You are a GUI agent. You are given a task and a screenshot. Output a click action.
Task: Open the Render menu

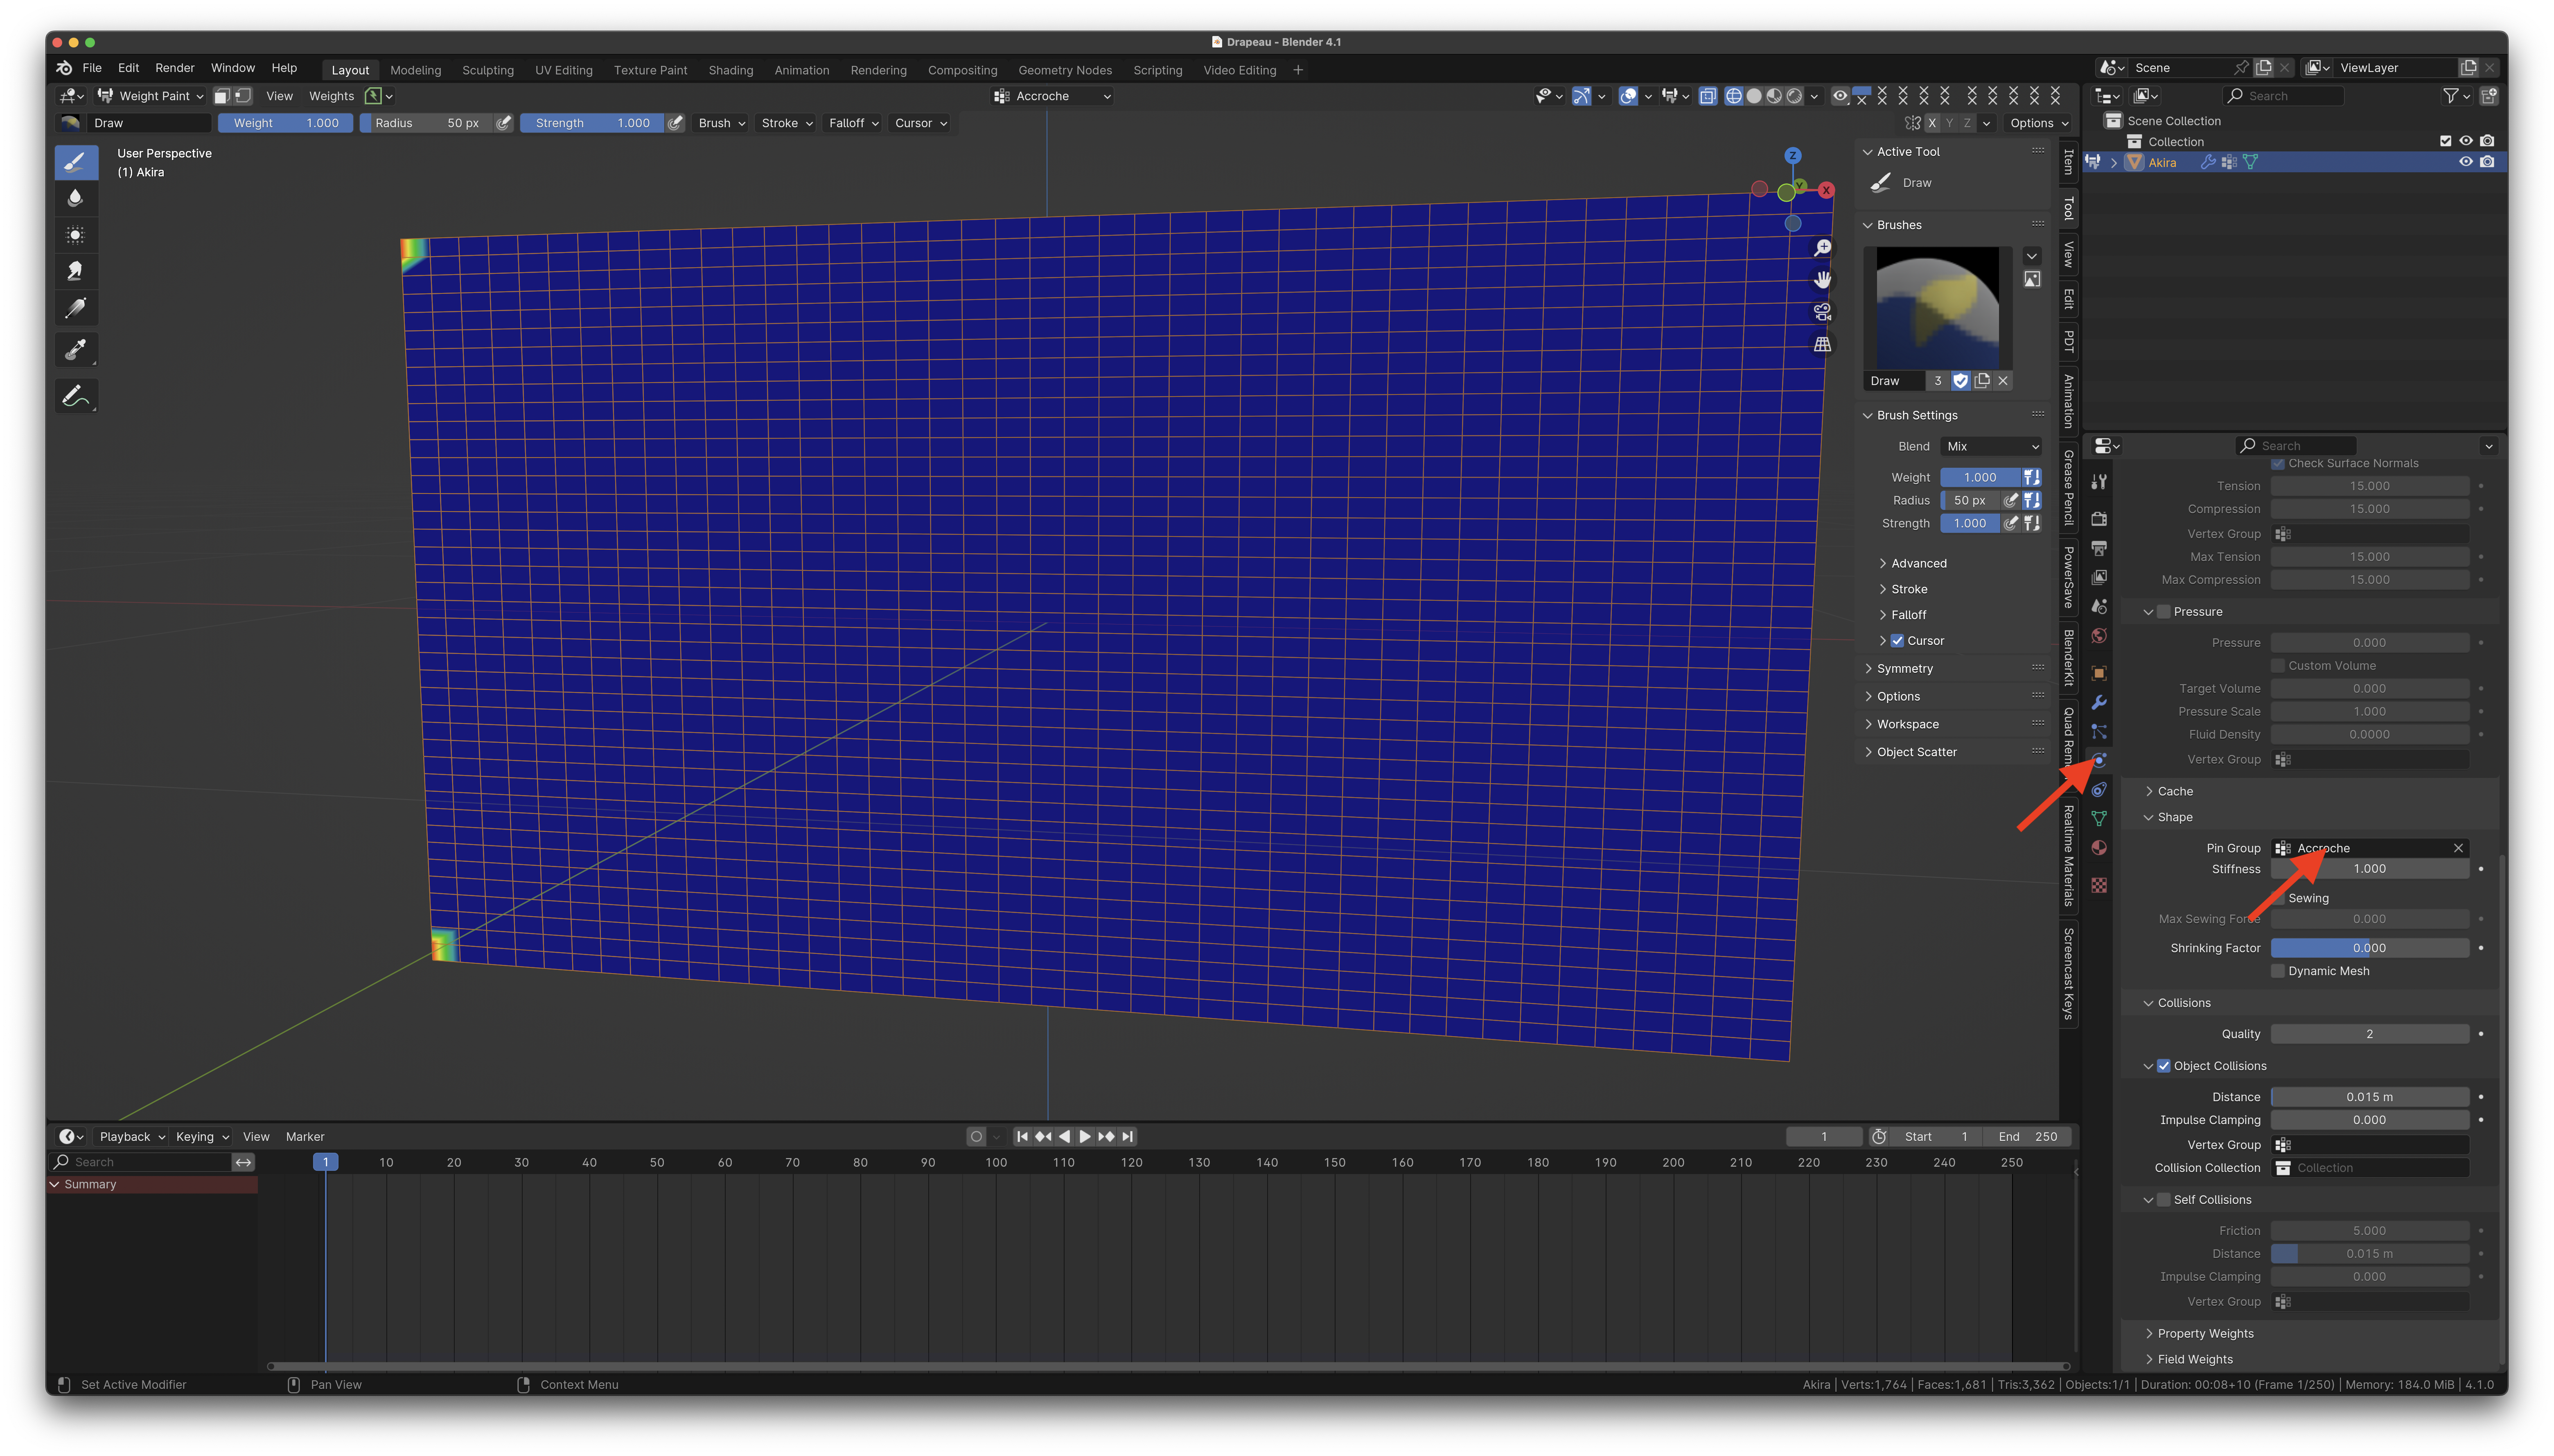click(x=175, y=68)
